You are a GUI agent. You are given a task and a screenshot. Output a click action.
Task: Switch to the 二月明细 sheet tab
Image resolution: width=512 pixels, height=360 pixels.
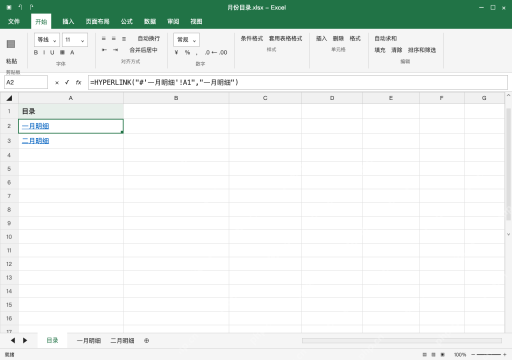(122, 341)
